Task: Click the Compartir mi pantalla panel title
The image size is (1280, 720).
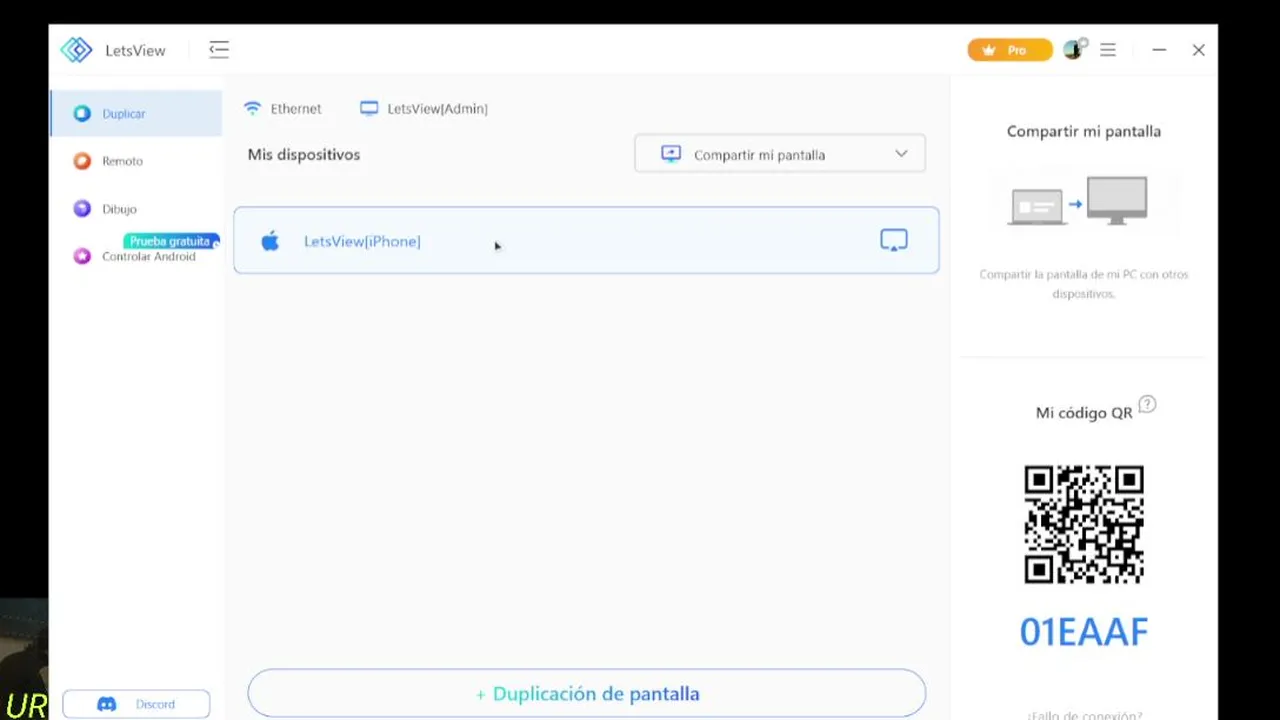Action: (1084, 131)
